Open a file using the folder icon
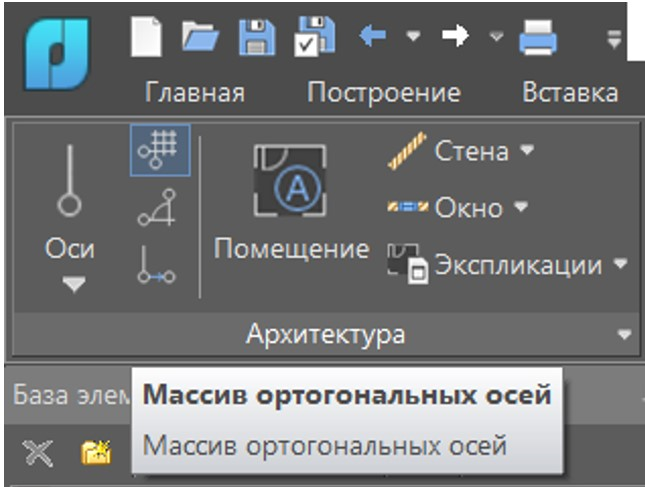Screen dimensions: 645x487 [200, 37]
